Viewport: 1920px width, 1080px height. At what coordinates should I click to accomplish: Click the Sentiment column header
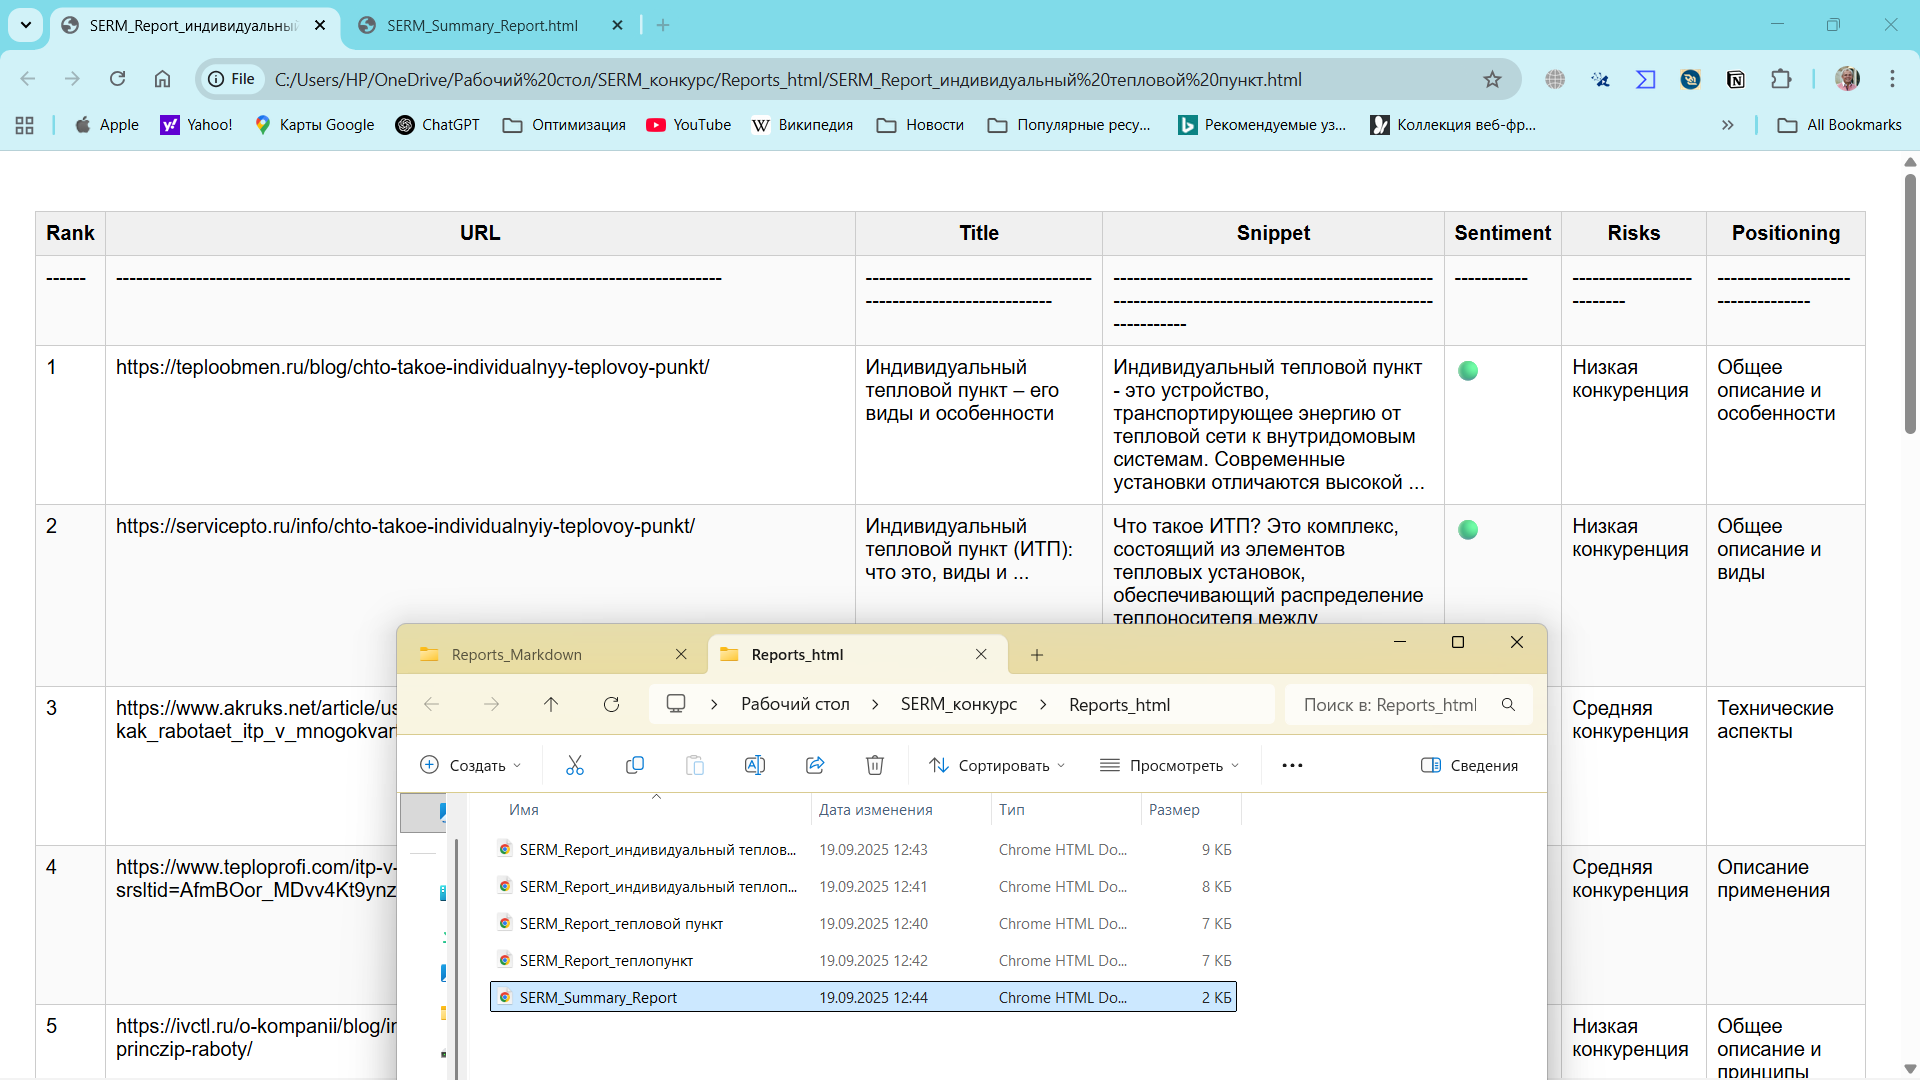pyautogui.click(x=1502, y=233)
